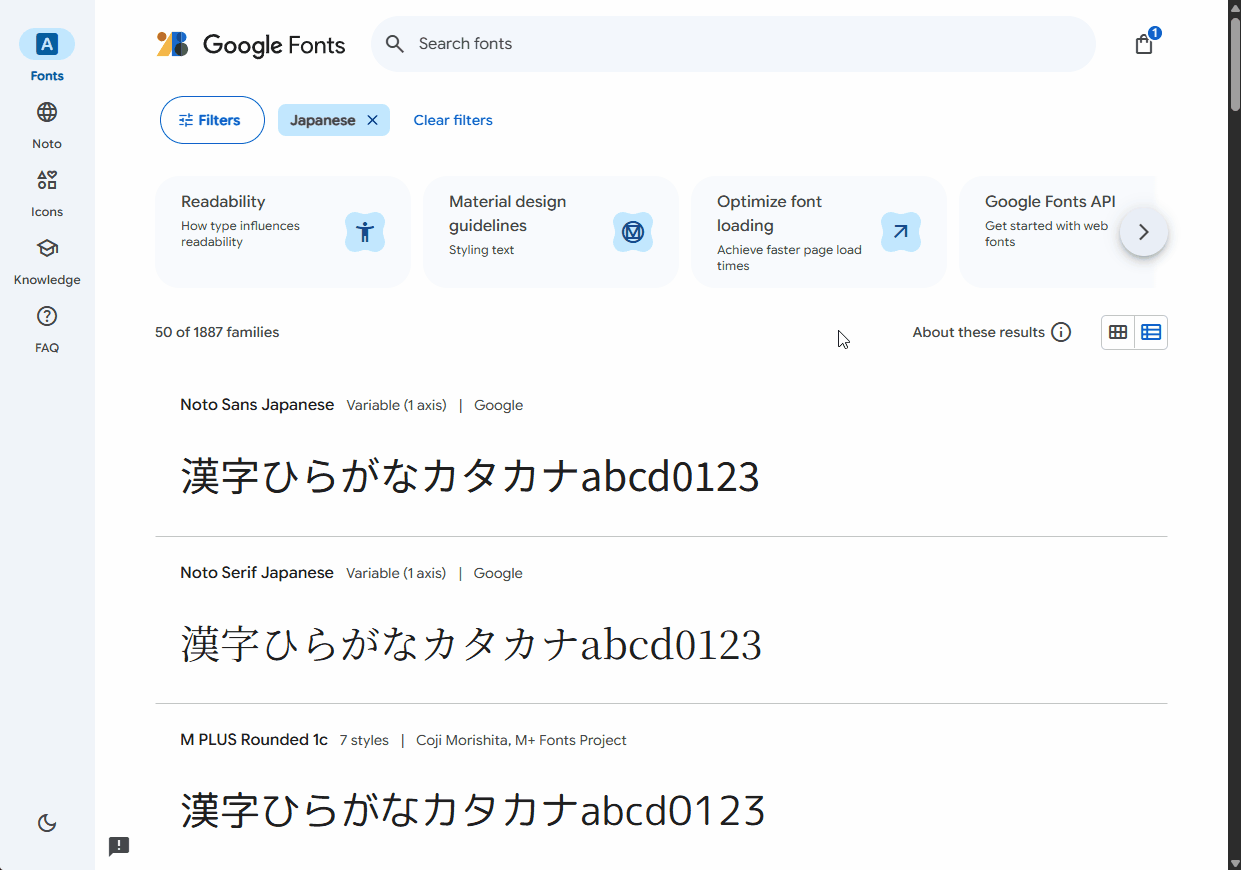Image resolution: width=1241 pixels, height=870 pixels.
Task: Open the selections cart with one item
Action: point(1143,44)
